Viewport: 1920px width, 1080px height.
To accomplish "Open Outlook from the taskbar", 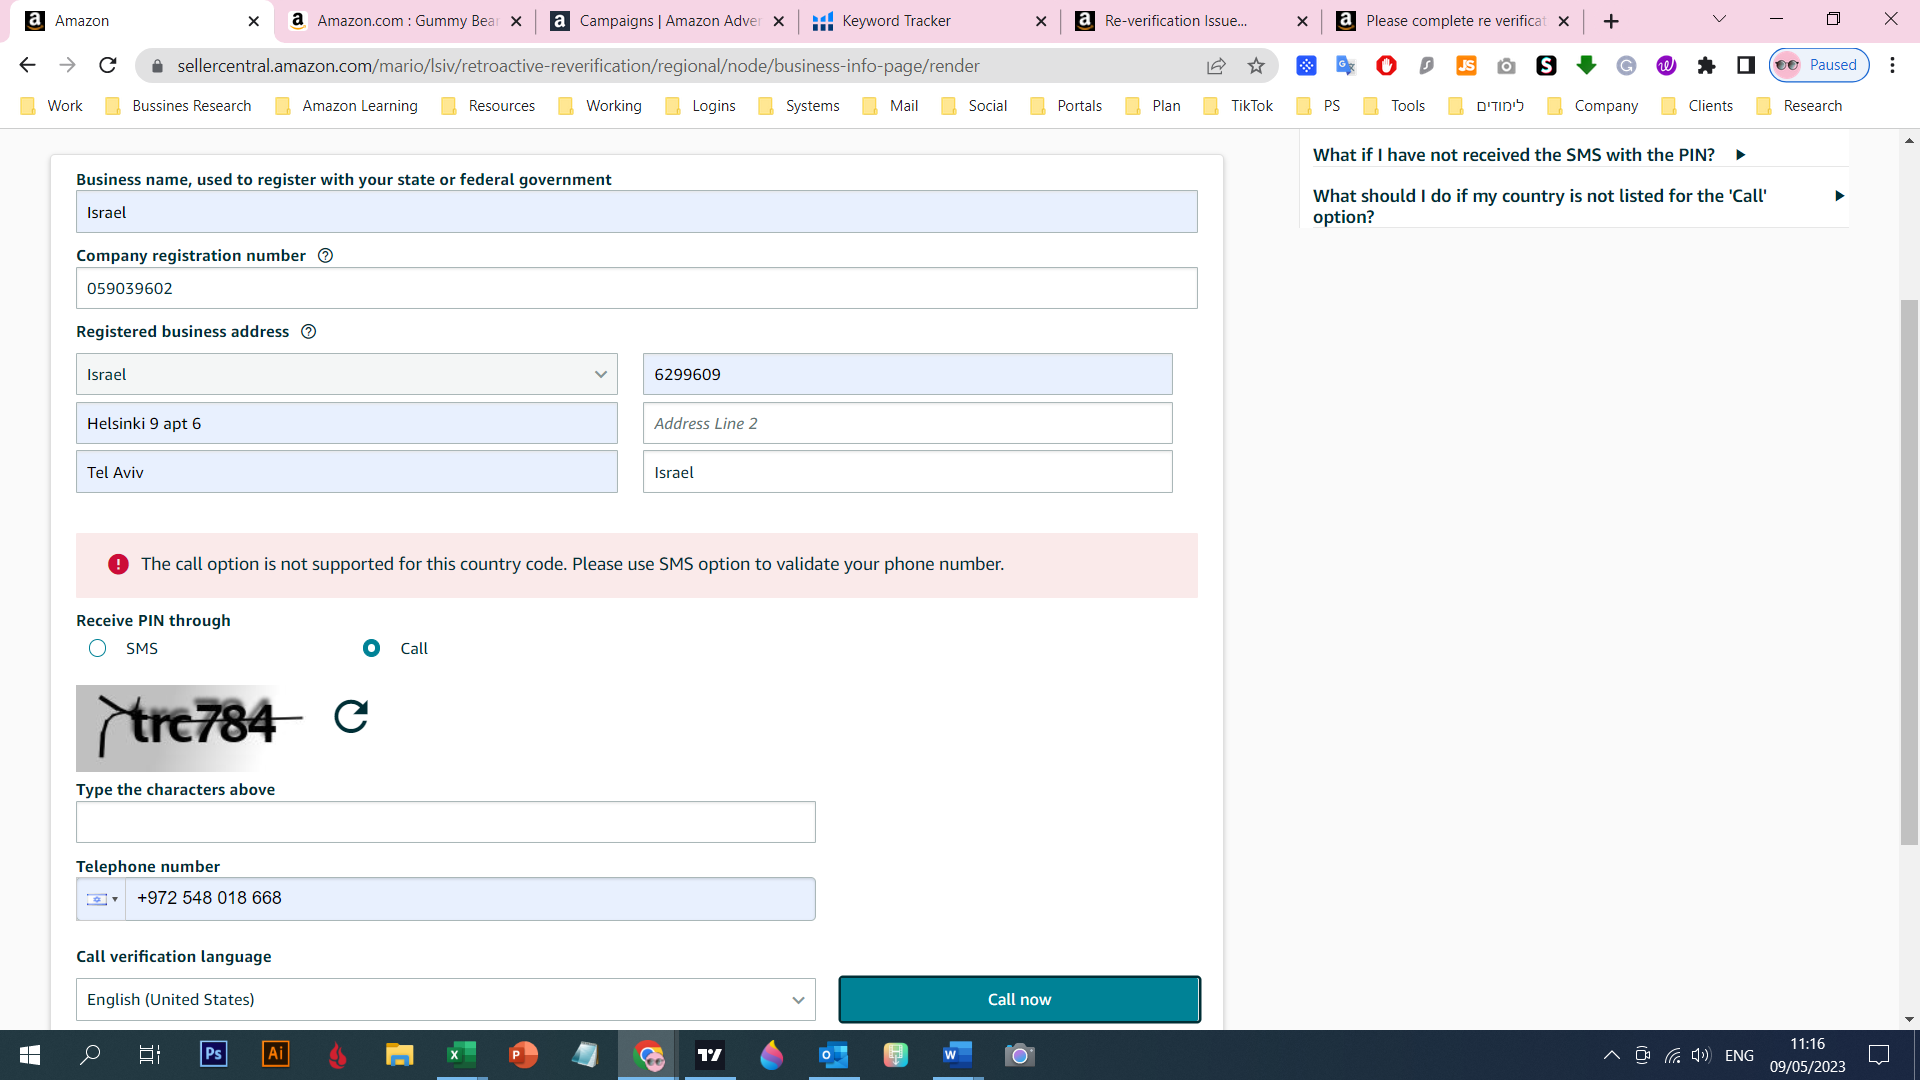I will click(x=833, y=1054).
